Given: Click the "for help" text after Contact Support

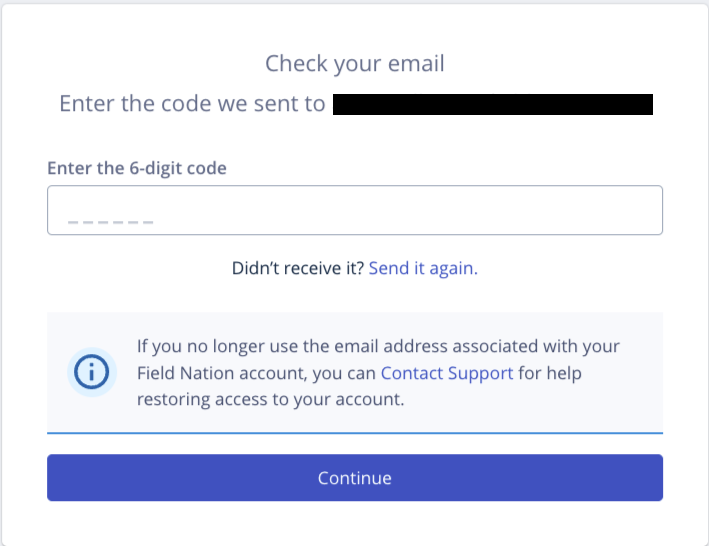Looking at the screenshot, I should (x=549, y=373).
